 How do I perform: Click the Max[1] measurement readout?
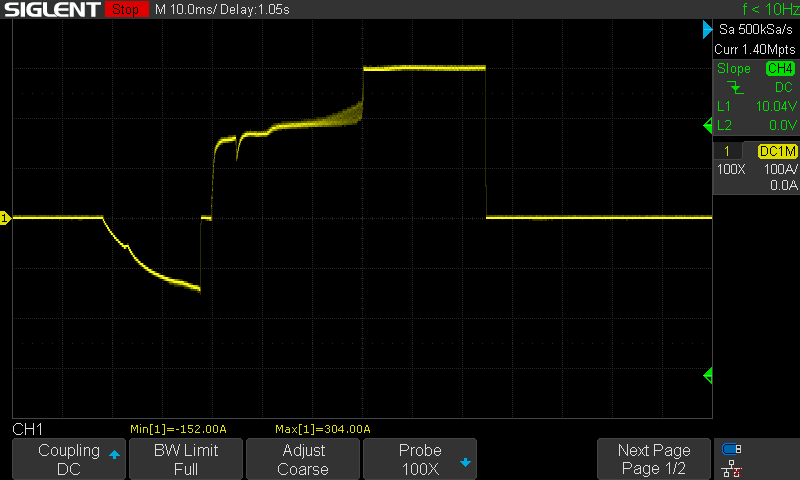click(321, 429)
